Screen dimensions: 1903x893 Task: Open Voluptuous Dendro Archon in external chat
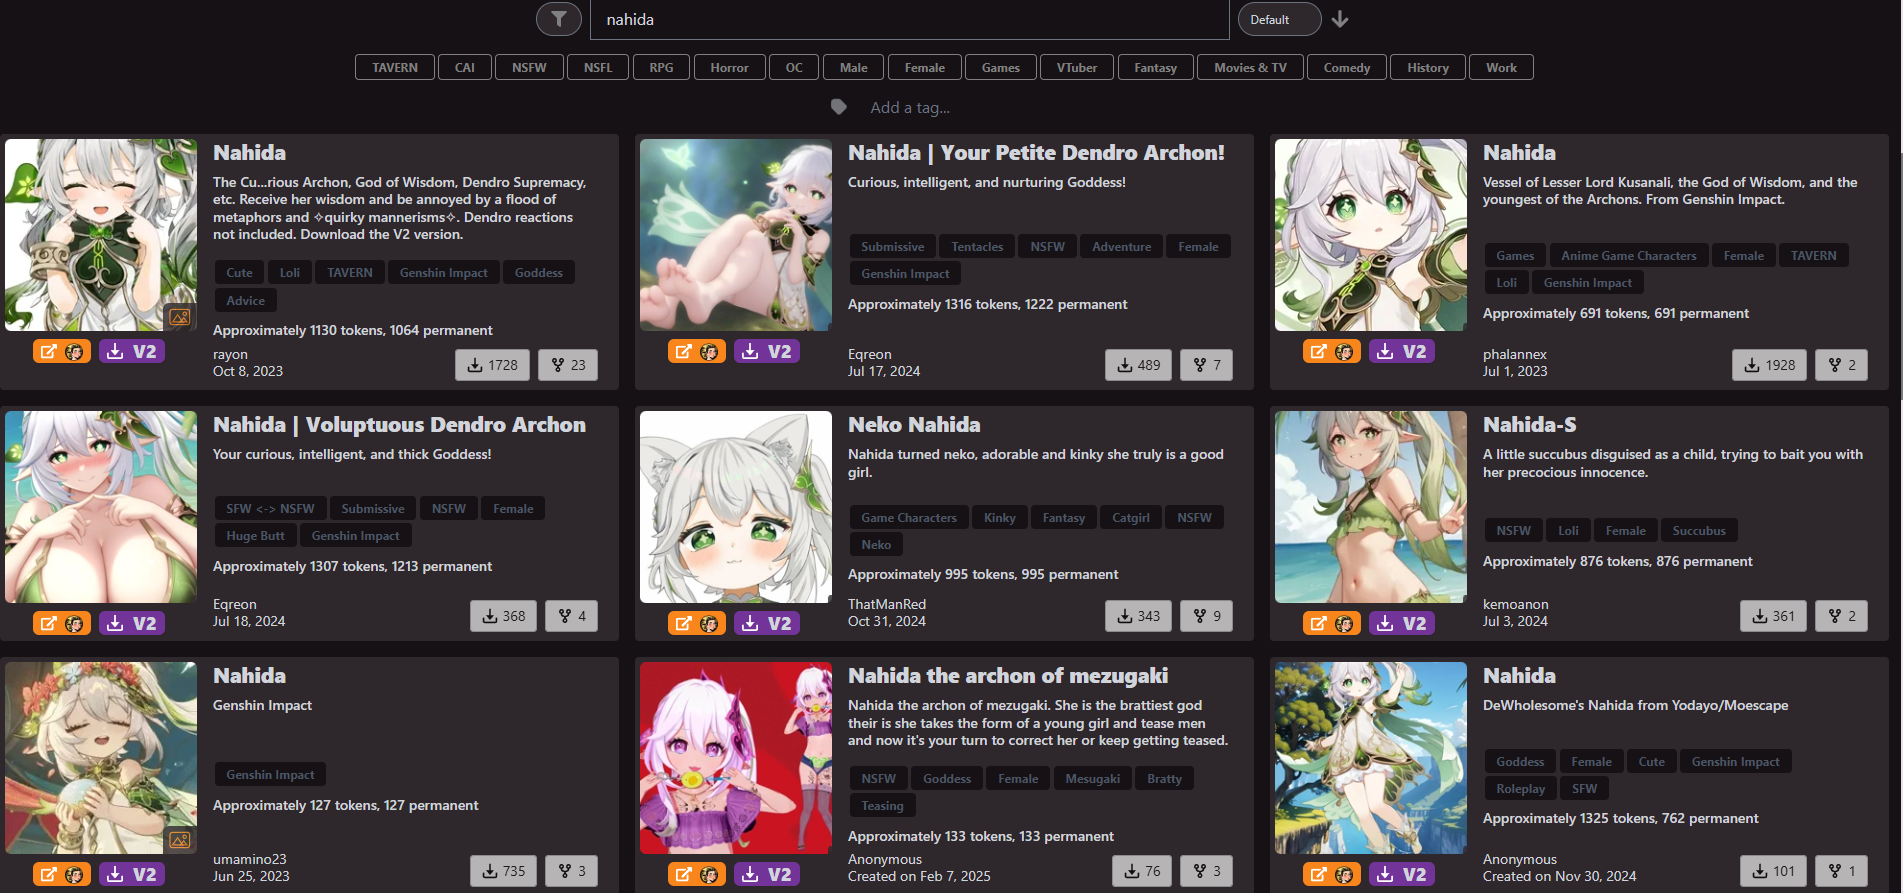62,623
